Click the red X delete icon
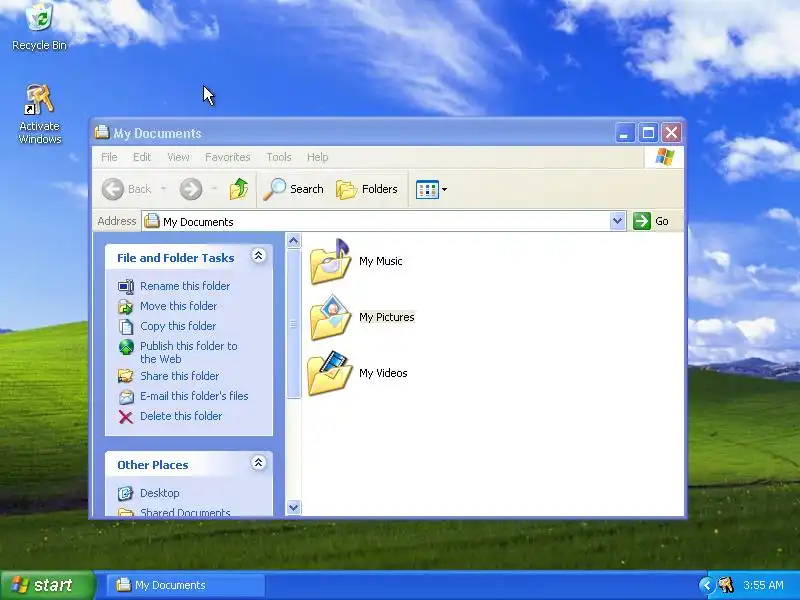 (x=126, y=417)
